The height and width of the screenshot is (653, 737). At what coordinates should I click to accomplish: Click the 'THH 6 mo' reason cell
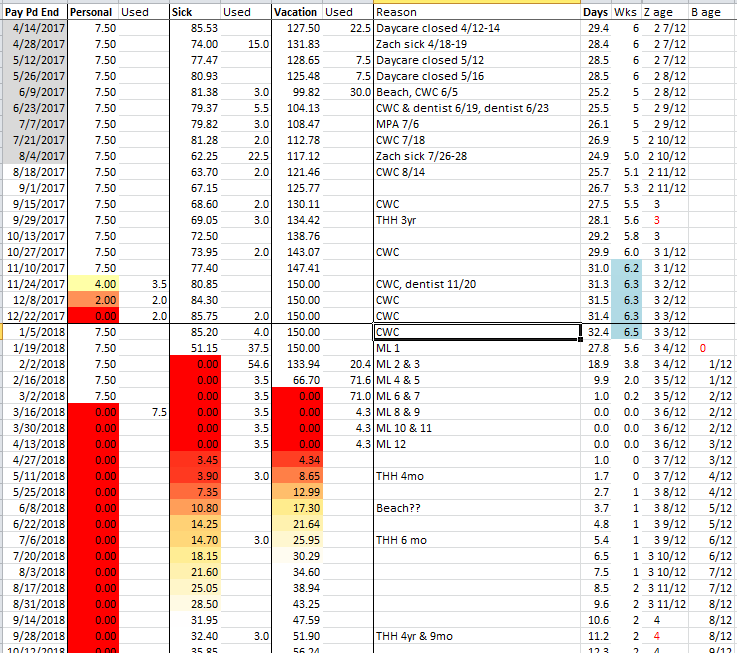pyautogui.click(x=477, y=540)
